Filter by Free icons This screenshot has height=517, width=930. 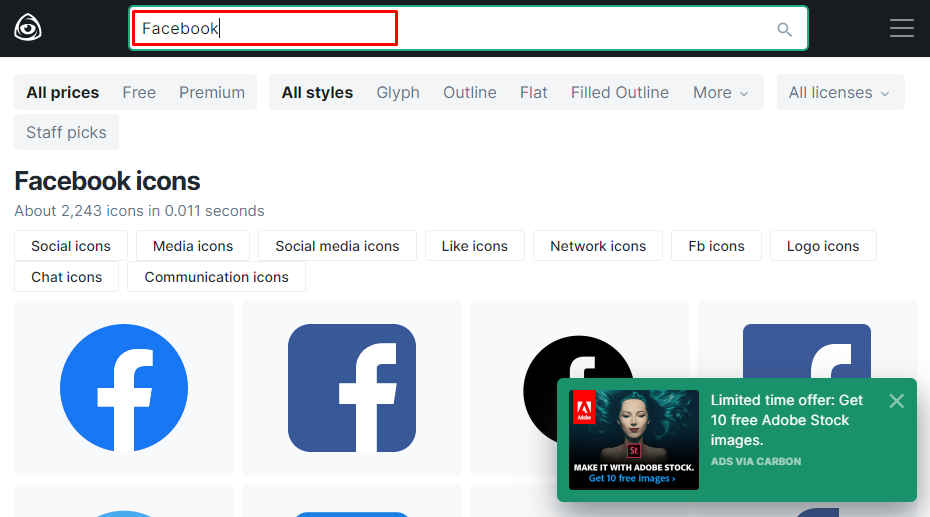pos(139,92)
